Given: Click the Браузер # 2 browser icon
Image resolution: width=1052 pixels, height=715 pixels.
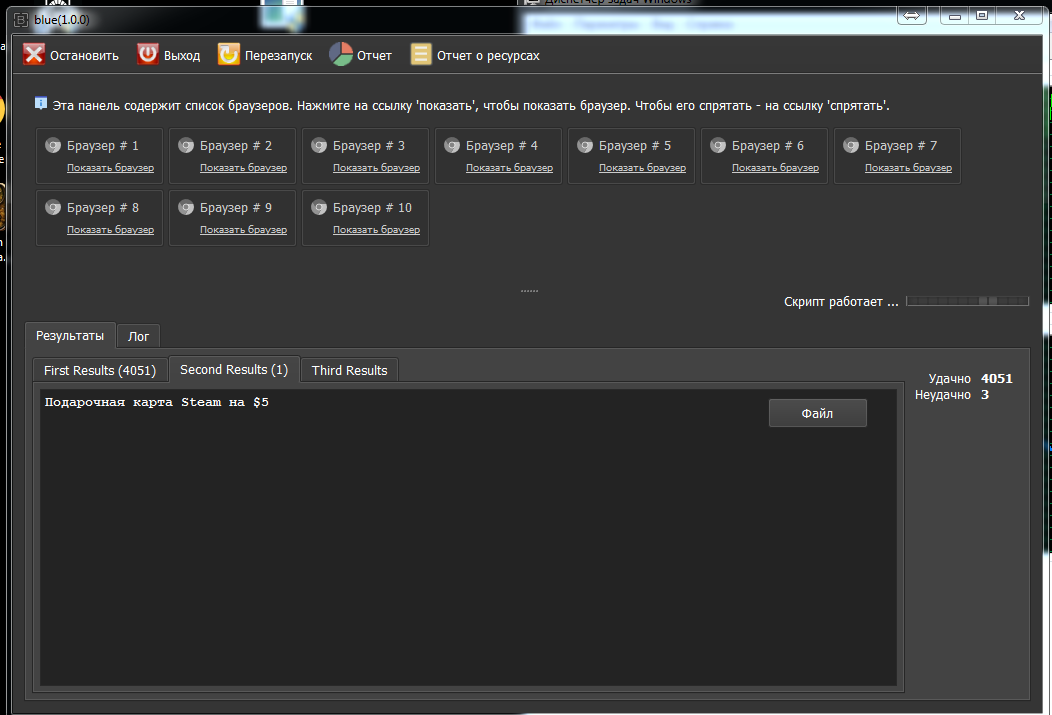Looking at the screenshot, I should click(x=186, y=146).
